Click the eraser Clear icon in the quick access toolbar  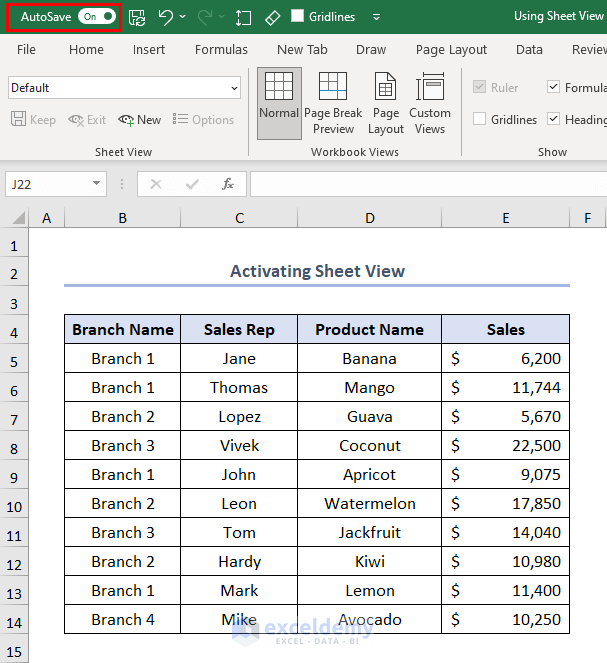272,17
